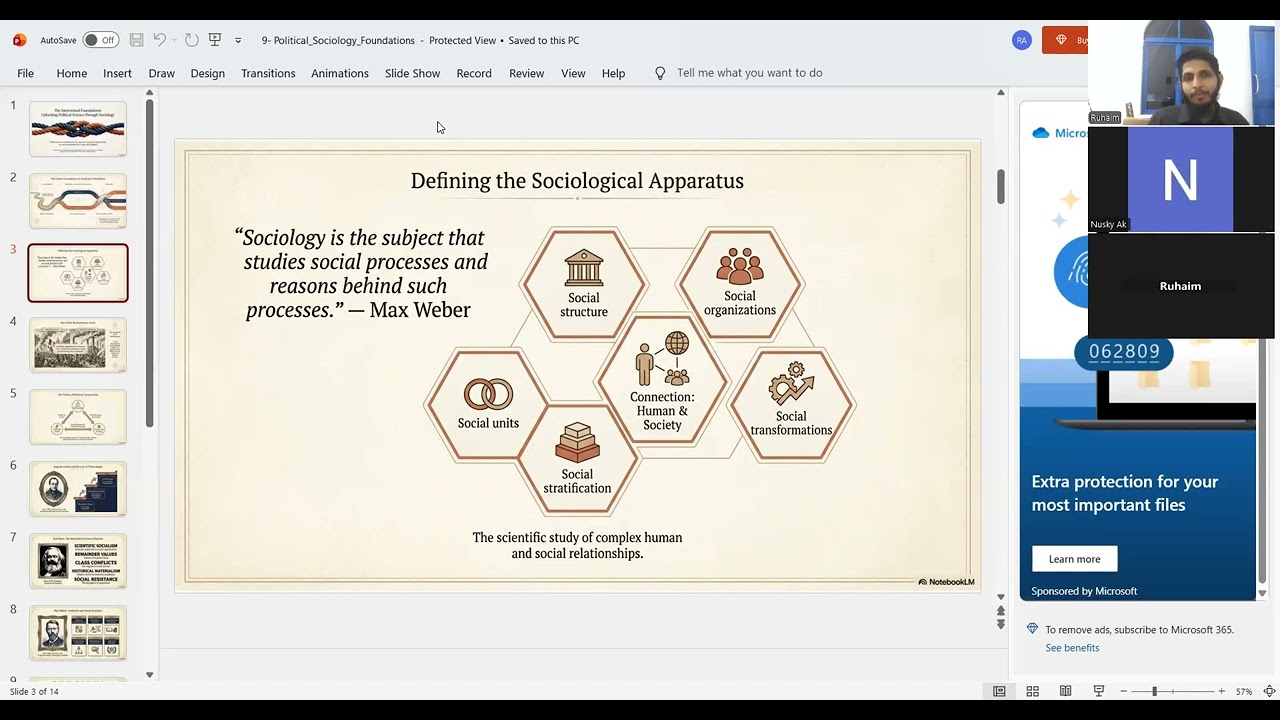Select slide 8 thumbnail
This screenshot has height=720, width=1280.
[x=78, y=632]
